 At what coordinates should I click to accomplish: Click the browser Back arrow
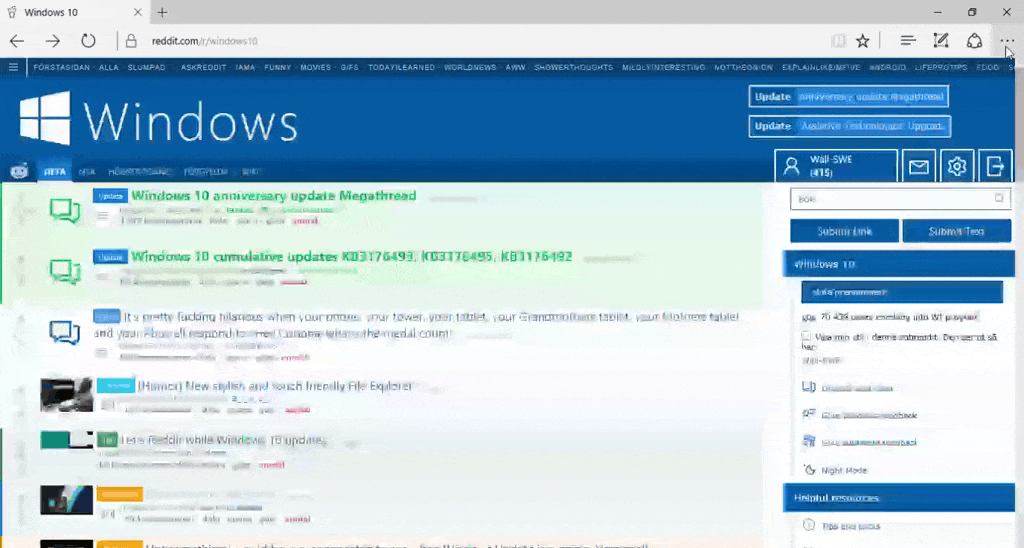(x=17, y=41)
